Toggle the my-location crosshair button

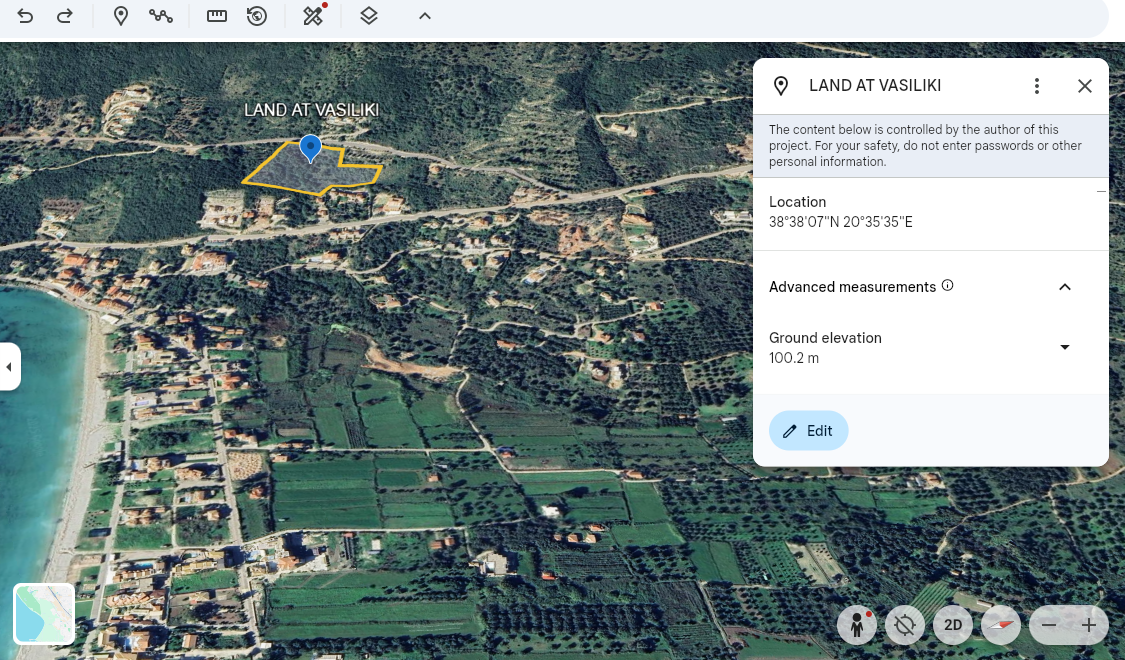tap(905, 626)
